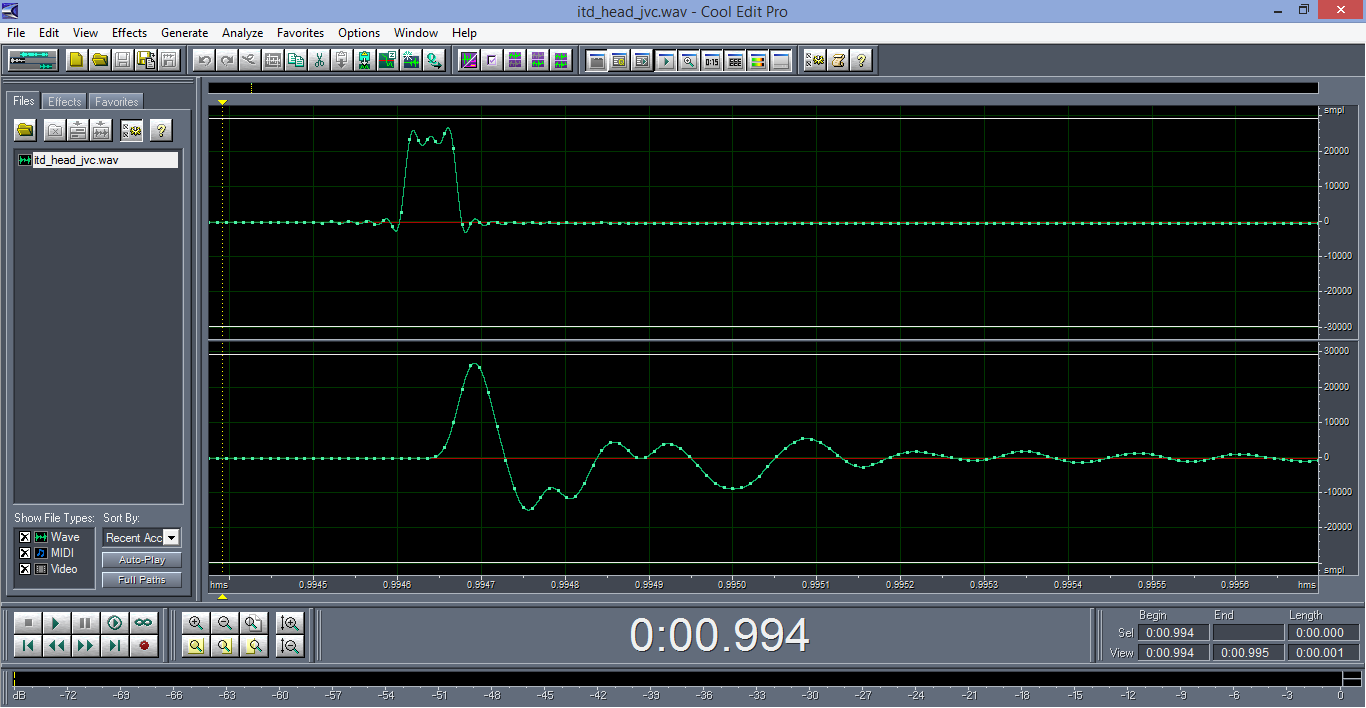
Task: Click the View Begin time field
Action: [x=1175, y=653]
